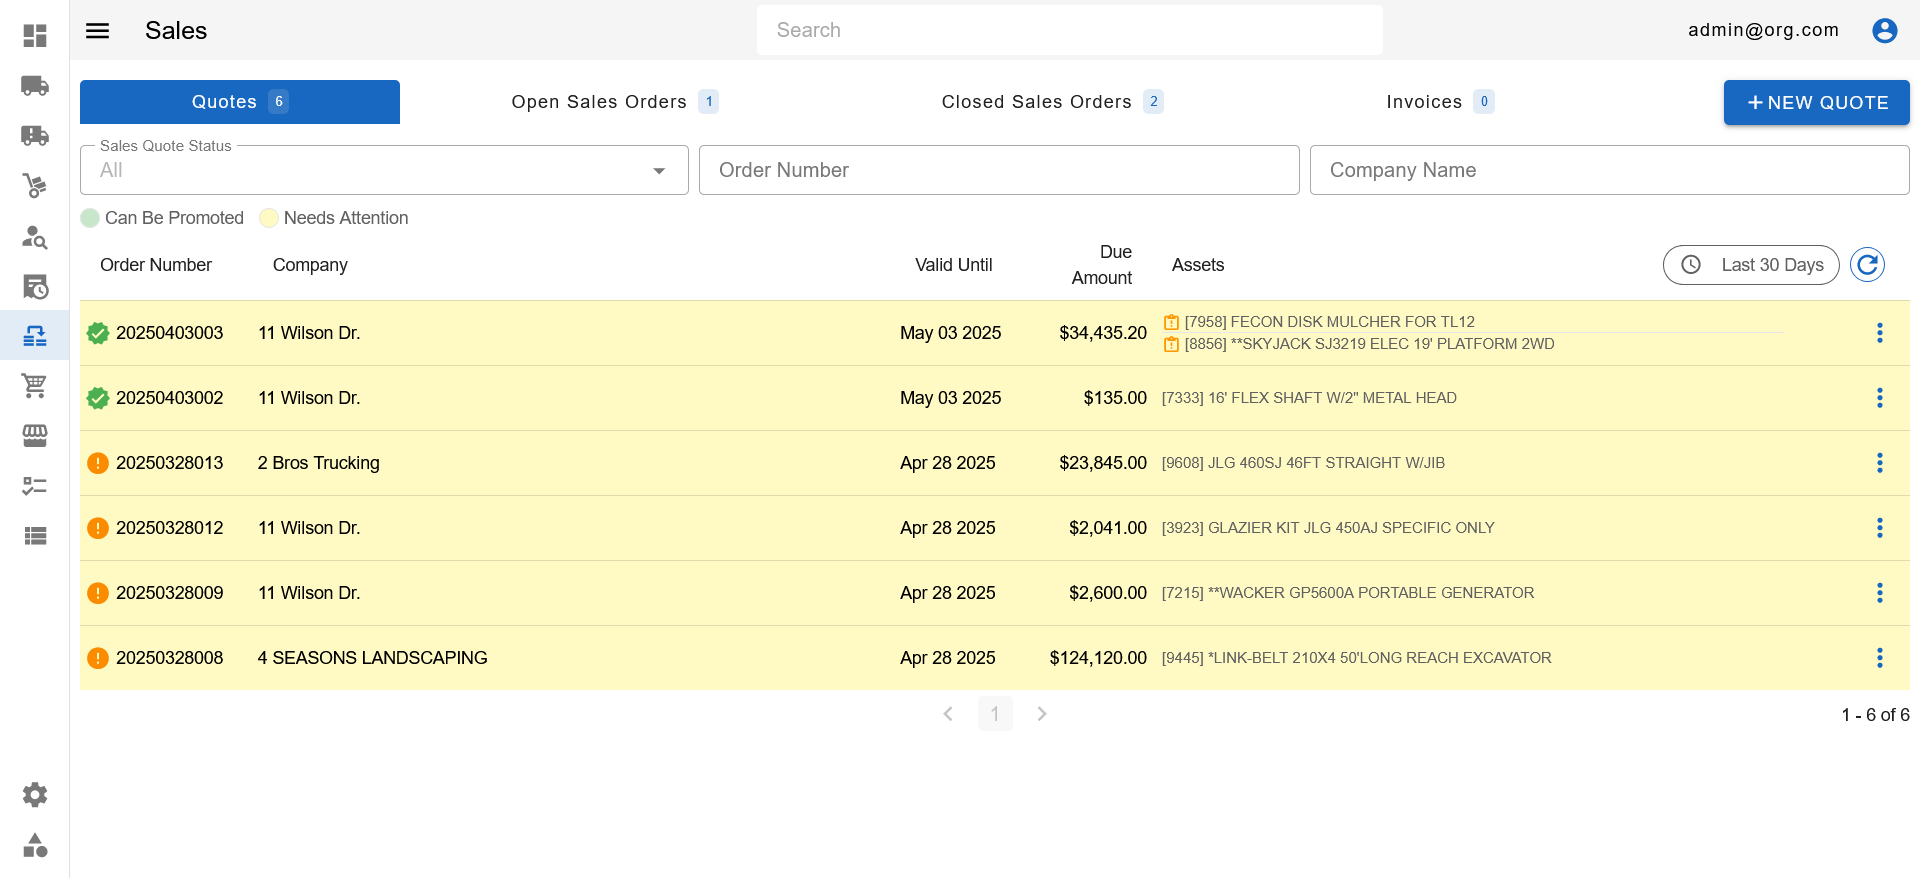Click the yellow Needs Attention legend swatch
Image resolution: width=1920 pixels, height=878 pixels.
click(269, 218)
